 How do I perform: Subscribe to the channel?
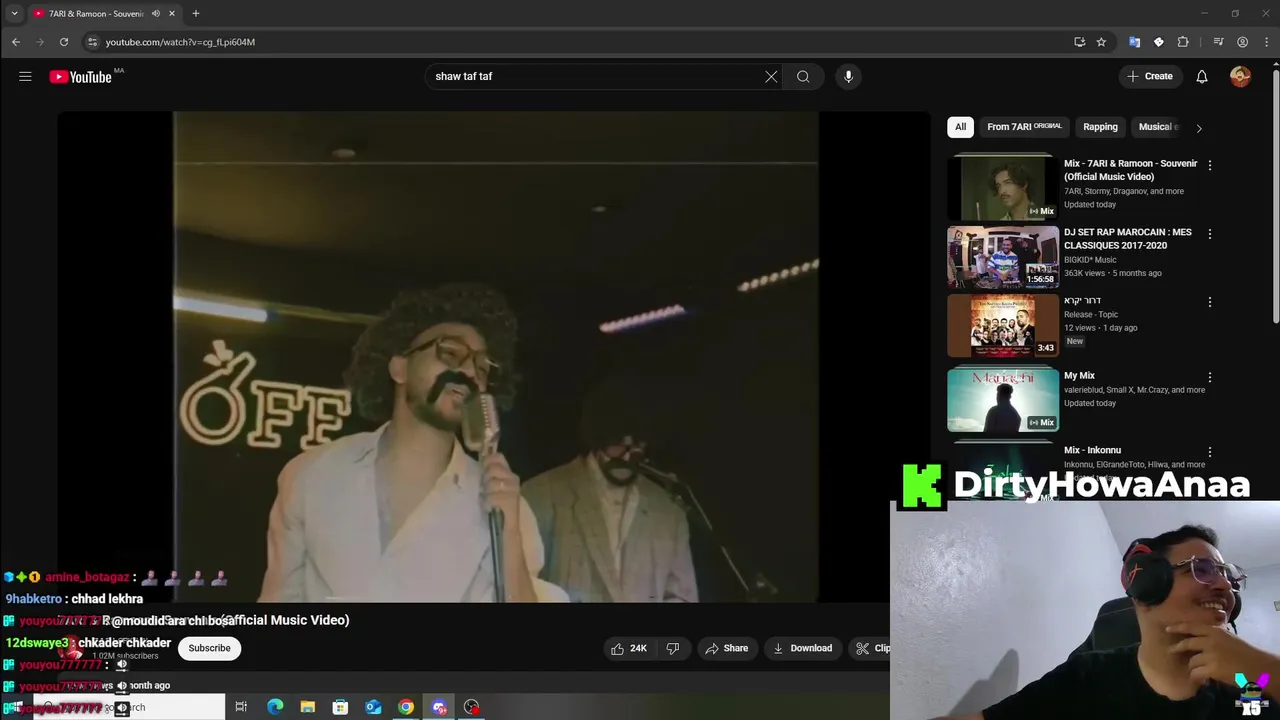click(209, 648)
